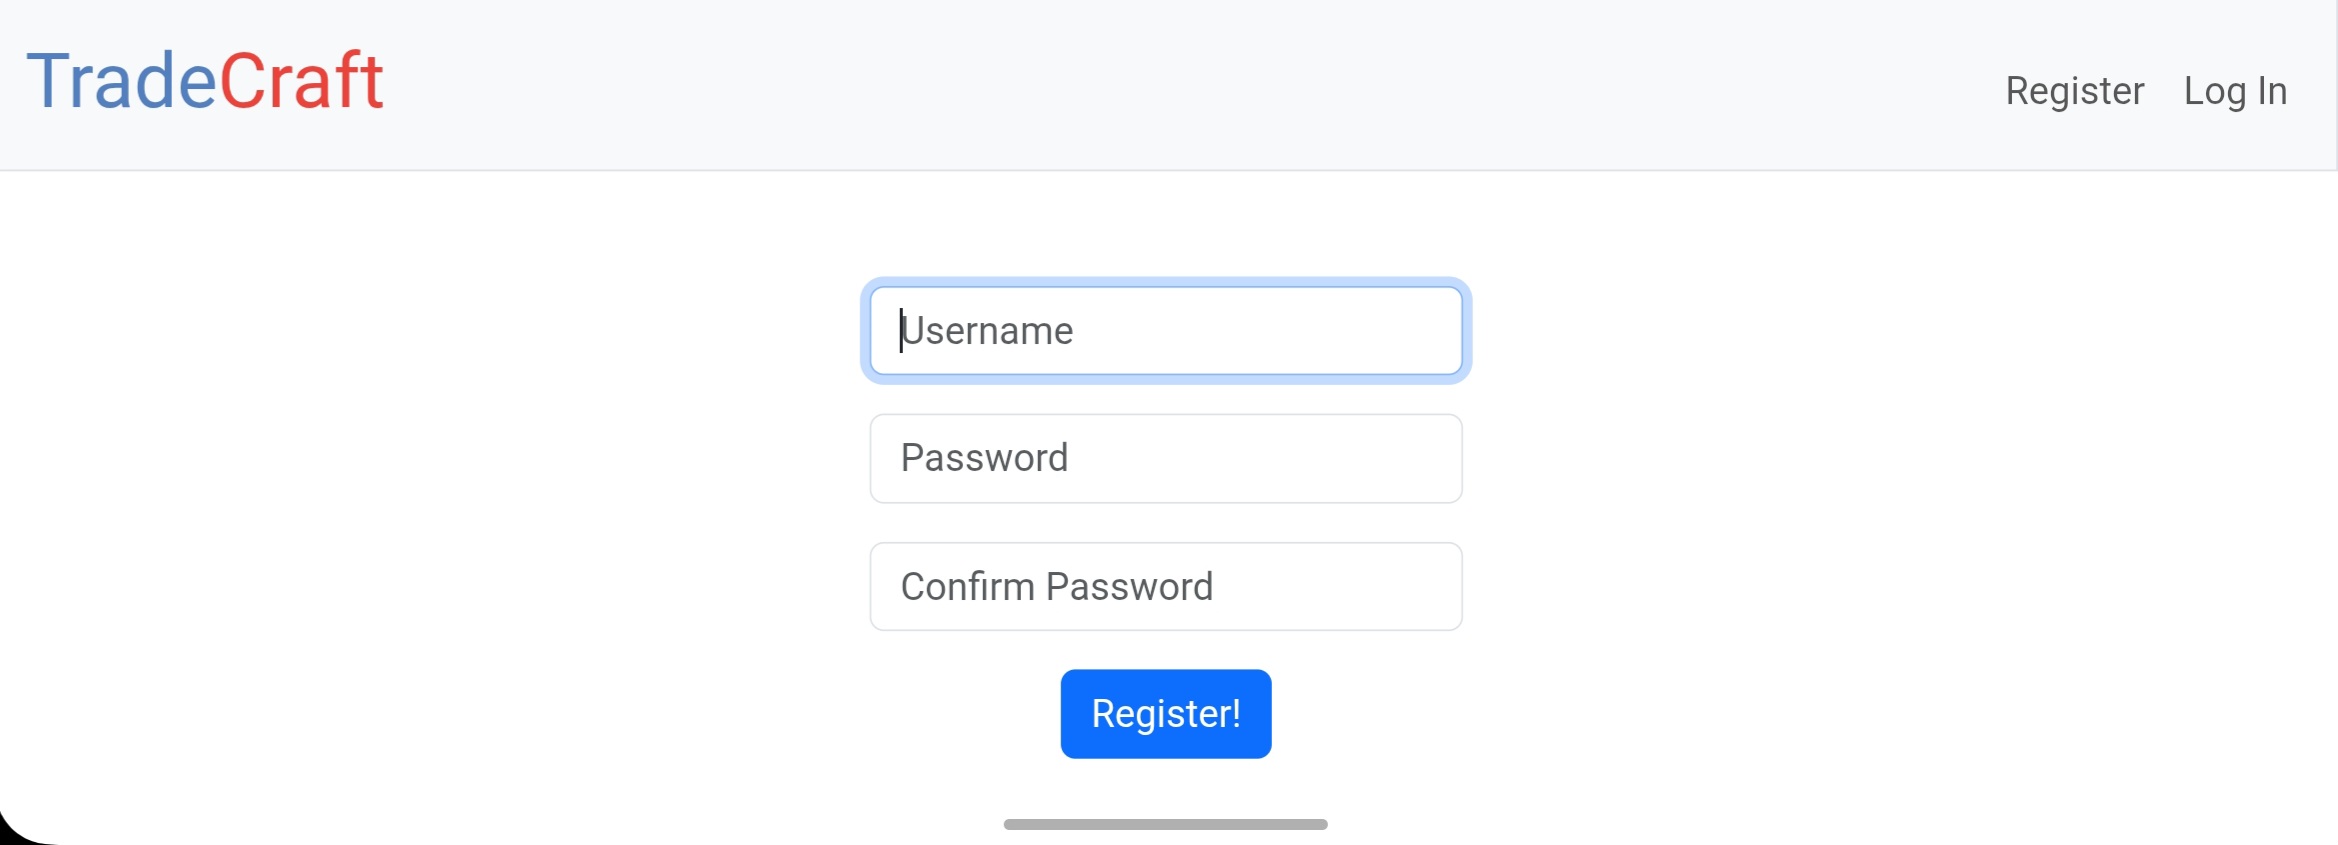
Task: Switch to Log In in the top navigation
Action: (2235, 91)
